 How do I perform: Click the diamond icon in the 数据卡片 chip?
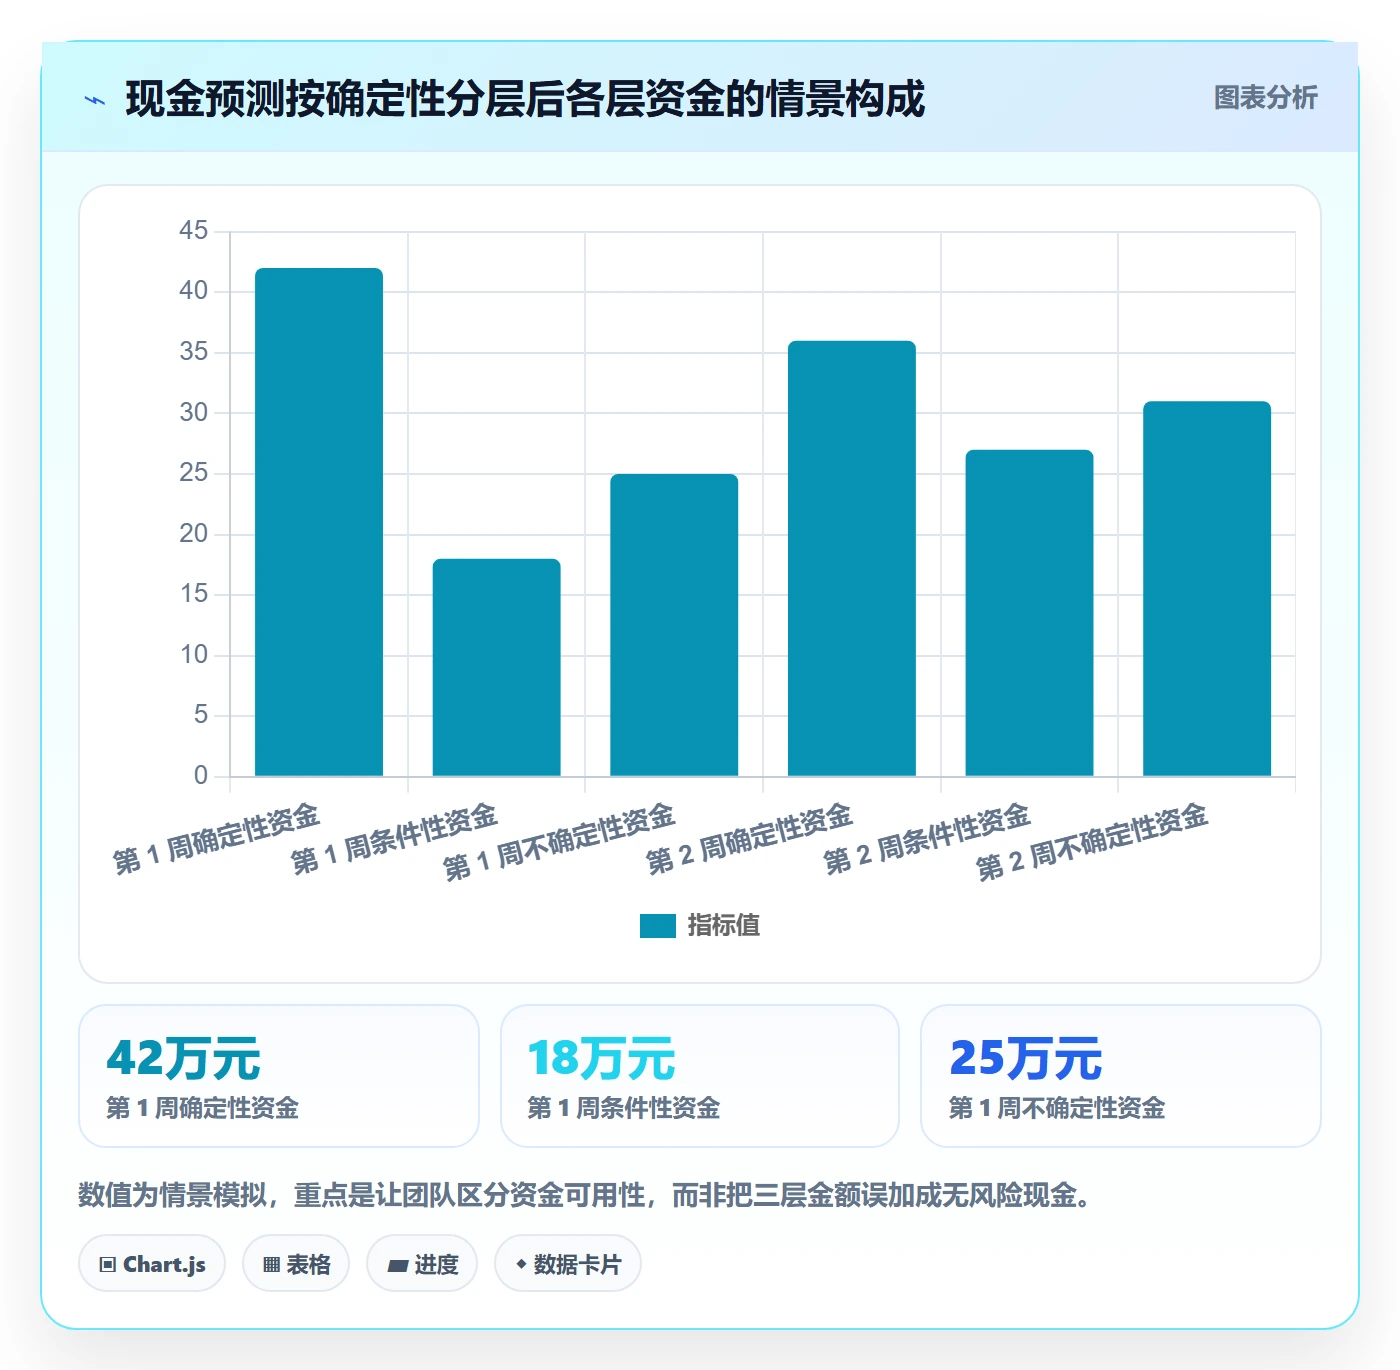pos(521,1264)
